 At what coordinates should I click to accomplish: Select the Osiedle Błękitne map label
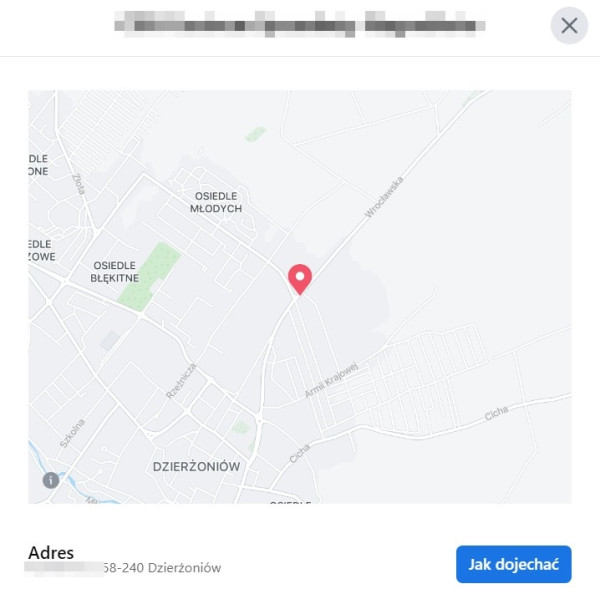point(114,272)
